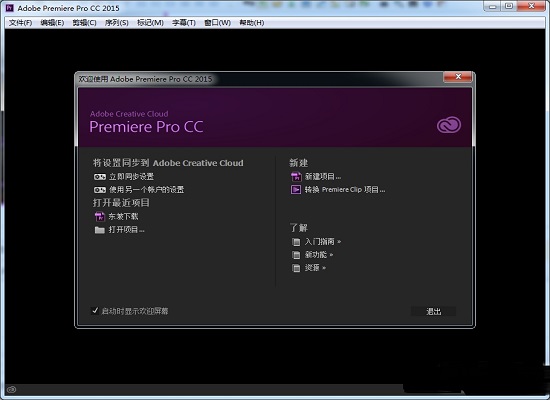Click the folder icon for 打开项目
Screen dimensions: 550x400
coord(100,230)
